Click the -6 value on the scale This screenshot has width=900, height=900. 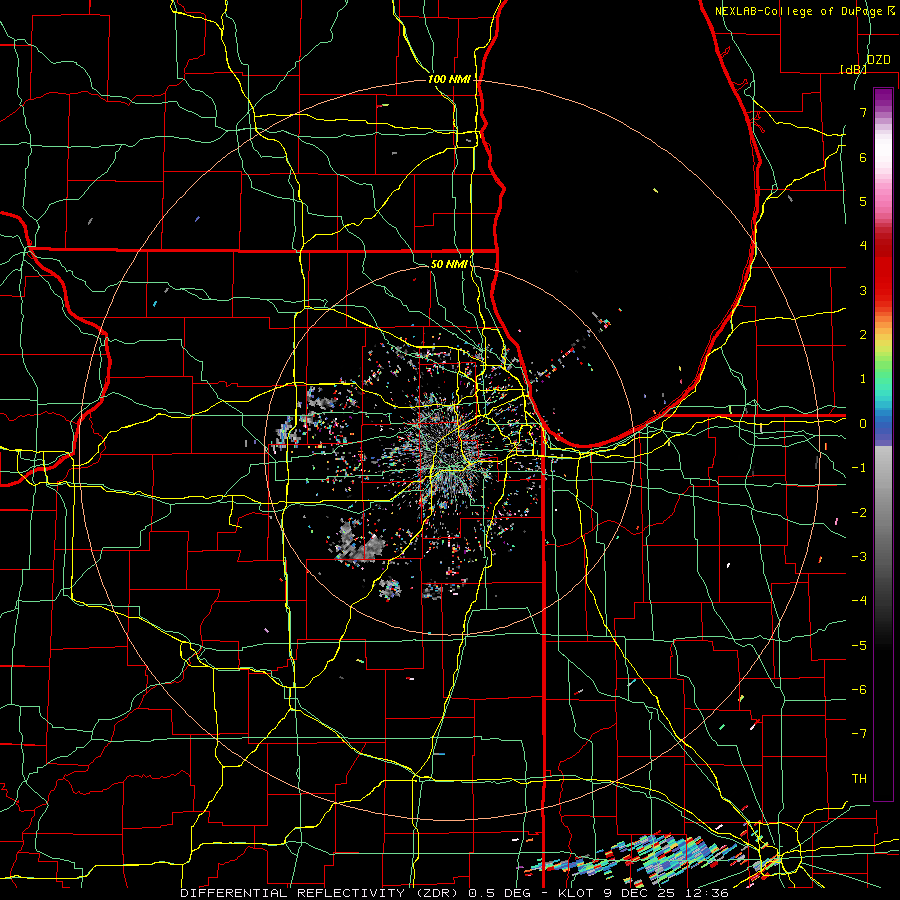click(x=859, y=690)
